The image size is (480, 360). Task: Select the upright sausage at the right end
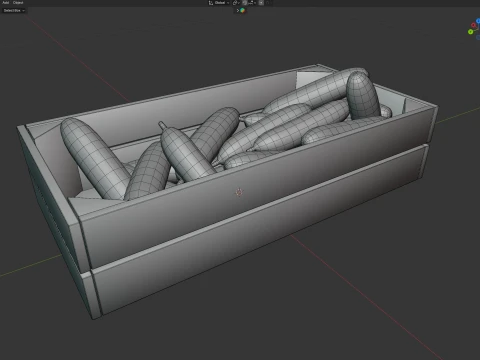(363, 95)
